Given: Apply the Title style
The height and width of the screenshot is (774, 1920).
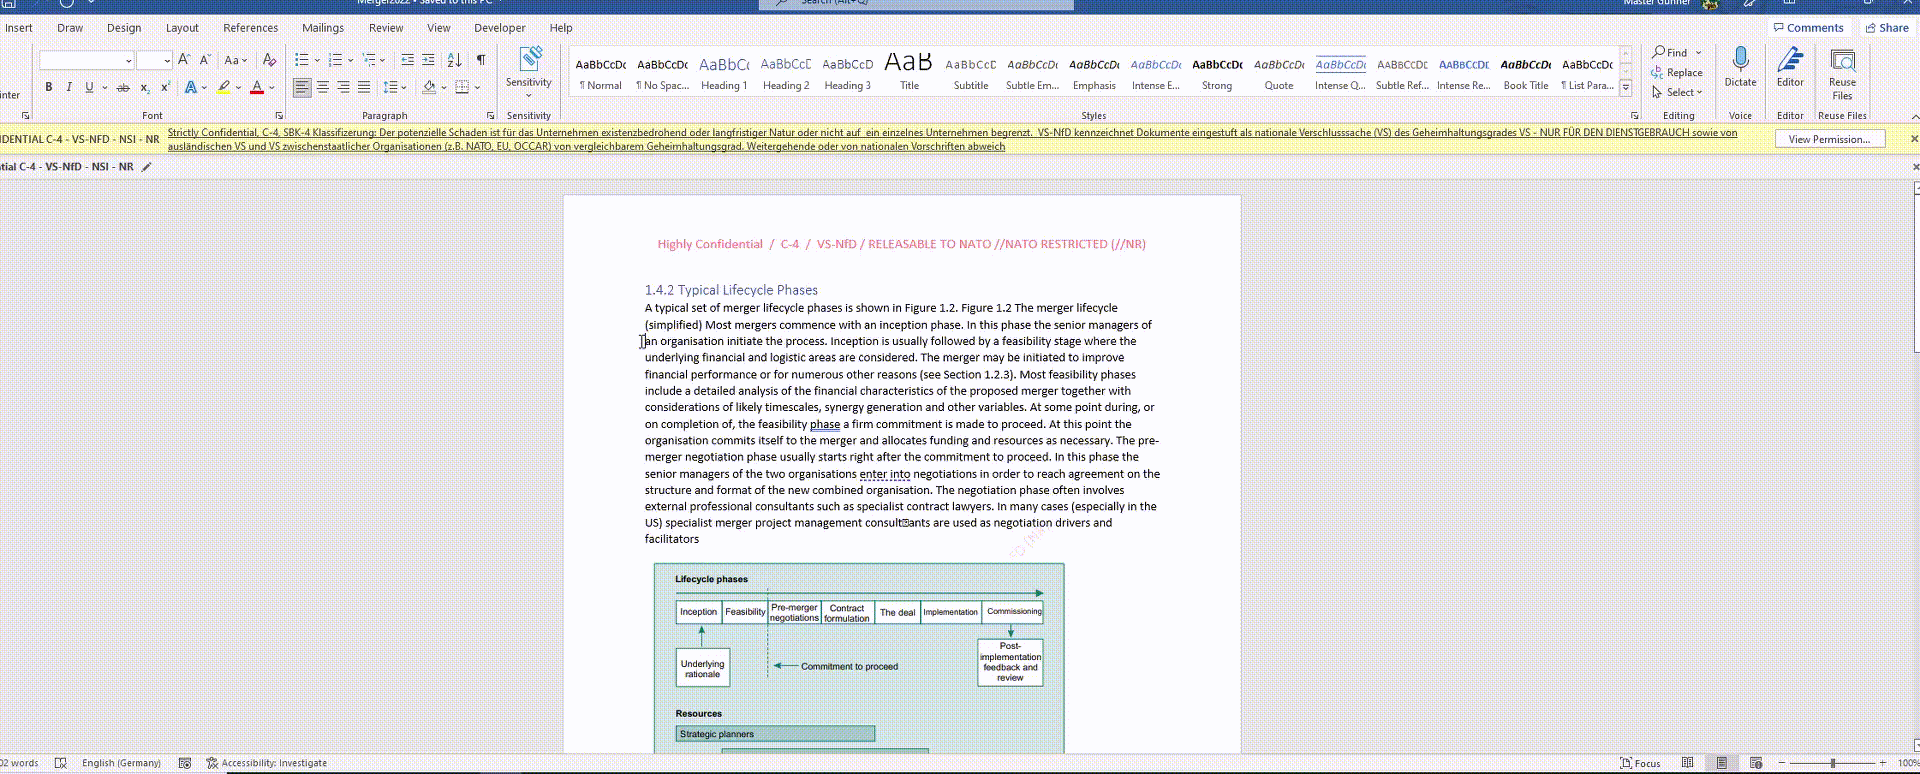Looking at the screenshot, I should click(x=909, y=73).
